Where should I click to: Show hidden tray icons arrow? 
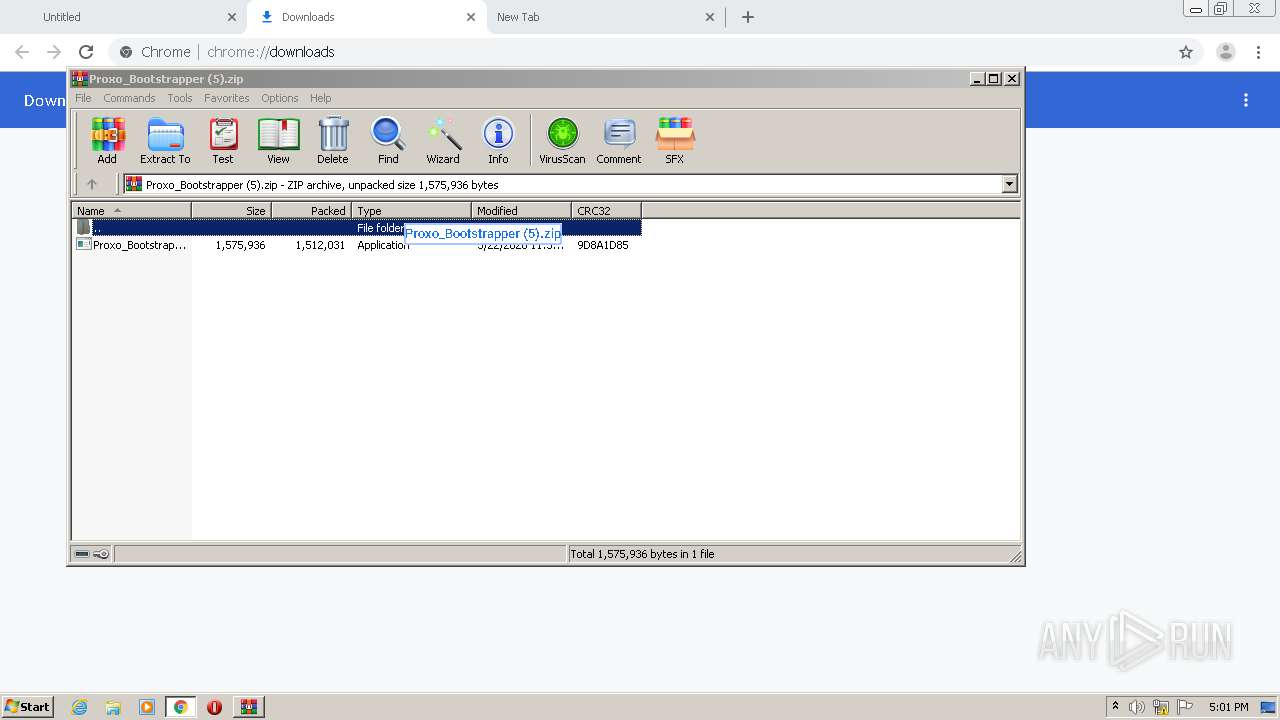click(x=1115, y=707)
